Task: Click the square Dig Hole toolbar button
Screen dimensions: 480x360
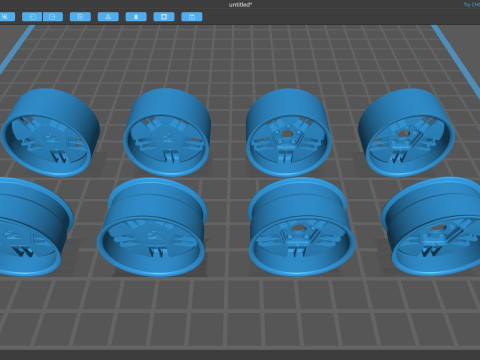Action: (164, 17)
